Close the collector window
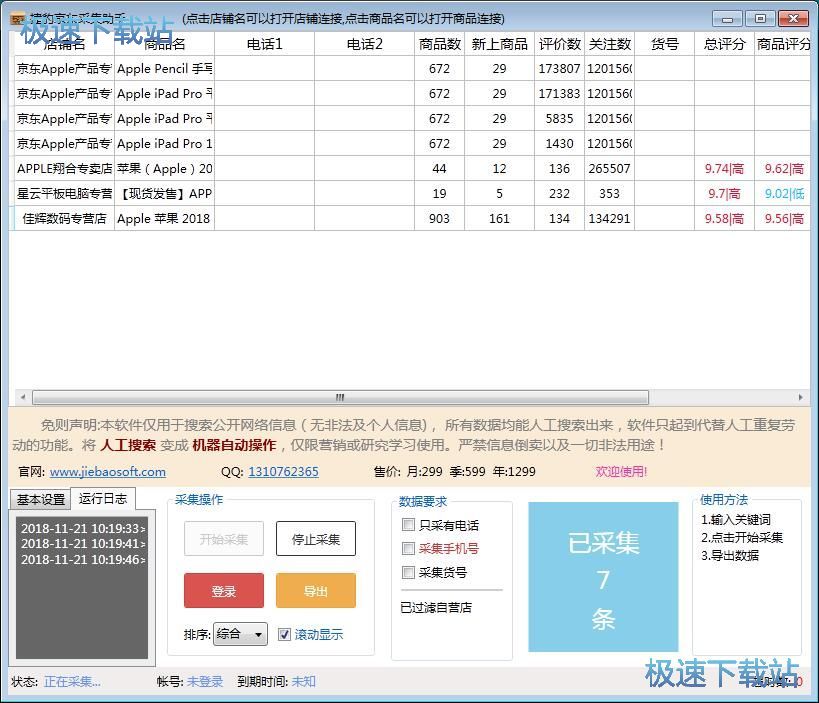 click(793, 19)
